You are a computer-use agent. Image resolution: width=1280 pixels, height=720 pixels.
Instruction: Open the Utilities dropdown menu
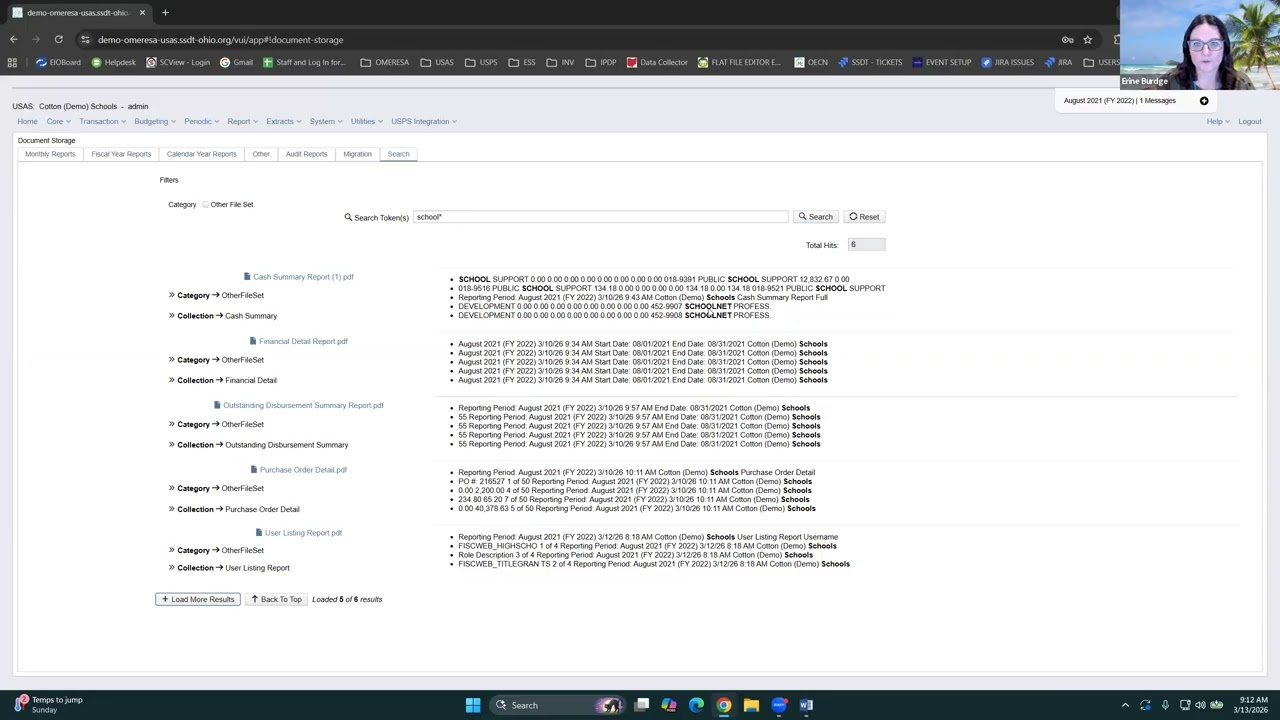[x=366, y=121]
